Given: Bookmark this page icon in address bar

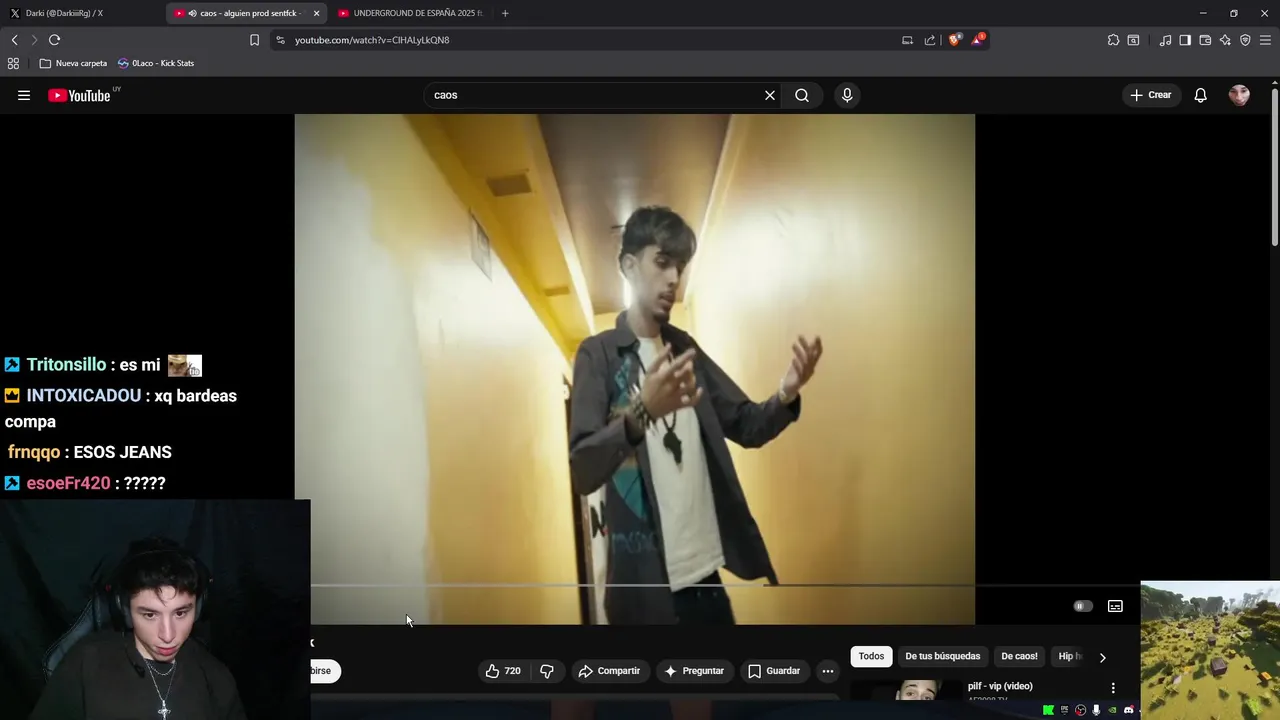Looking at the screenshot, I should (x=254, y=40).
